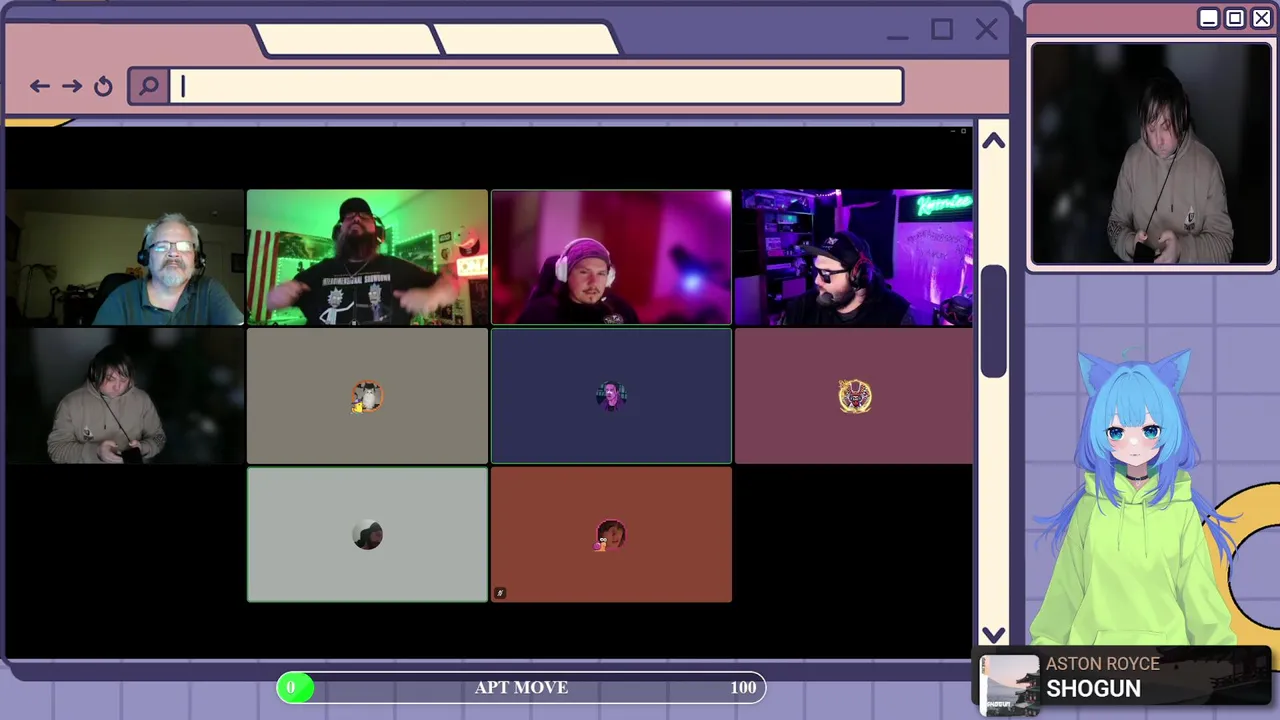Image resolution: width=1280 pixels, height=720 pixels.
Task: Maximize the main browser frame
Action: pos(942,31)
